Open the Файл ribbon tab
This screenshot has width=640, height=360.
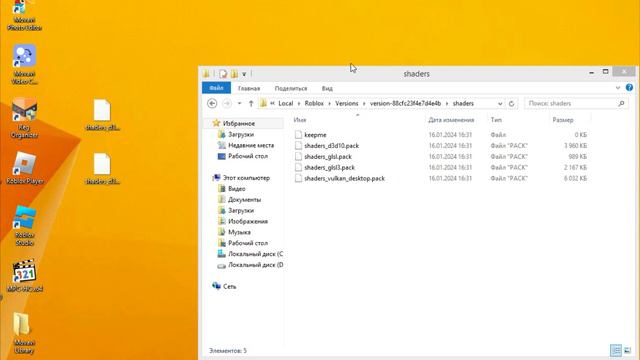click(x=216, y=88)
